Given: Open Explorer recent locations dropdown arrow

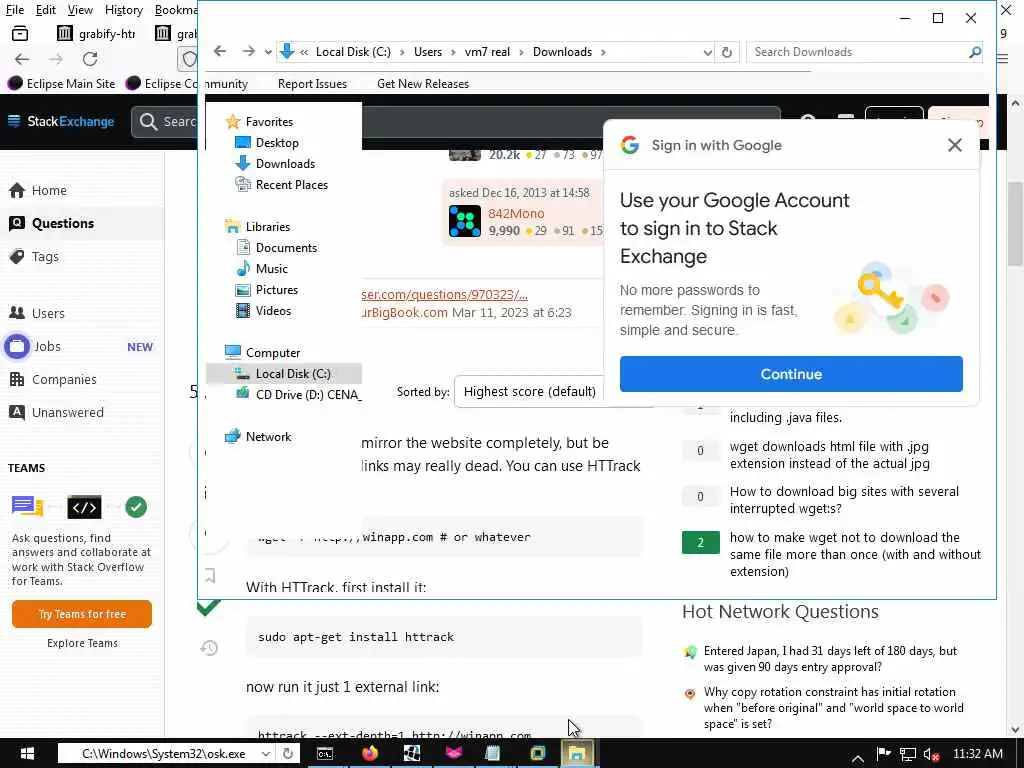Looking at the screenshot, I should pyautogui.click(x=268, y=52).
